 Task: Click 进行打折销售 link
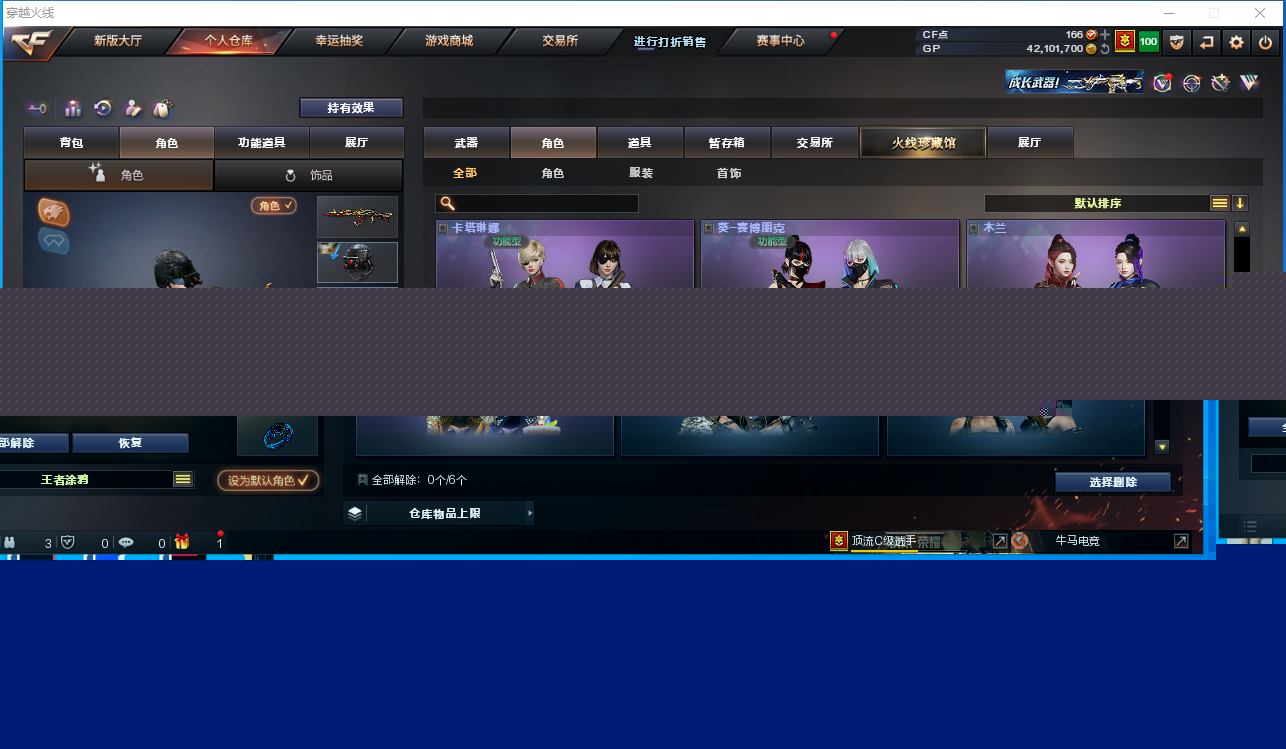pyautogui.click(x=670, y=42)
